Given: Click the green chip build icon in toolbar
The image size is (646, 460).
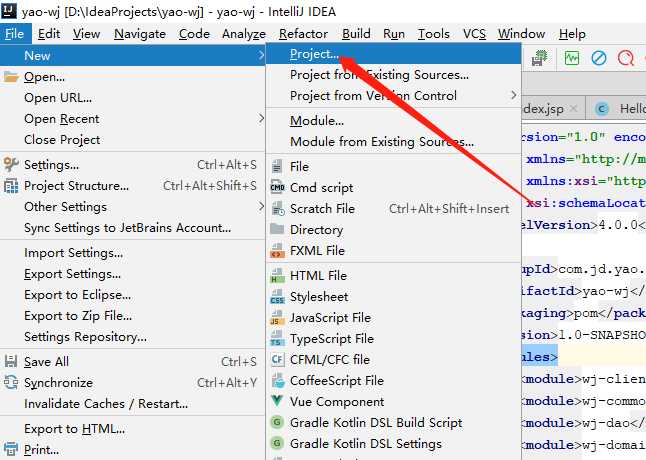Looking at the screenshot, I should [539, 58].
